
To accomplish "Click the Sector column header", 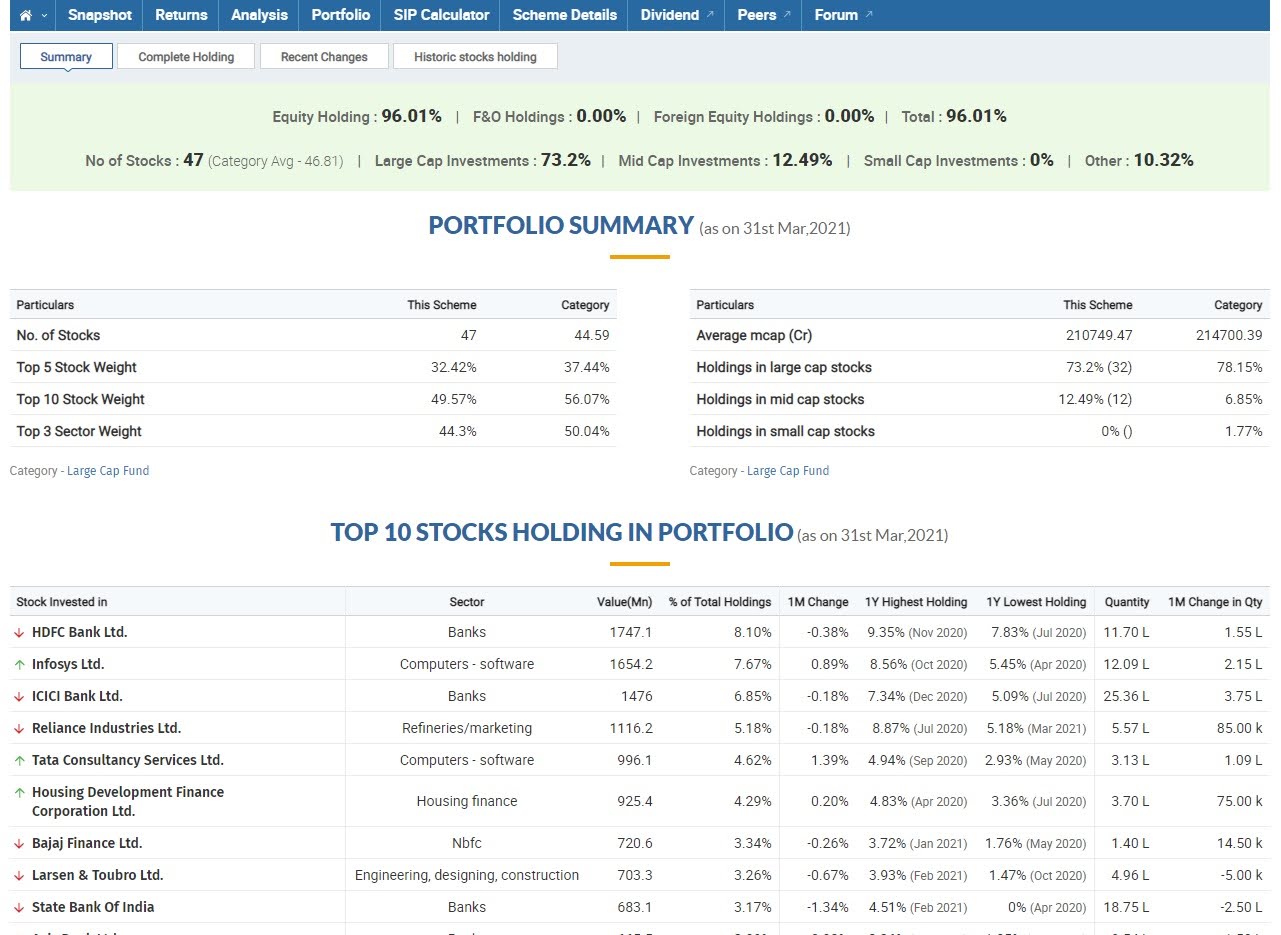I will (467, 602).
